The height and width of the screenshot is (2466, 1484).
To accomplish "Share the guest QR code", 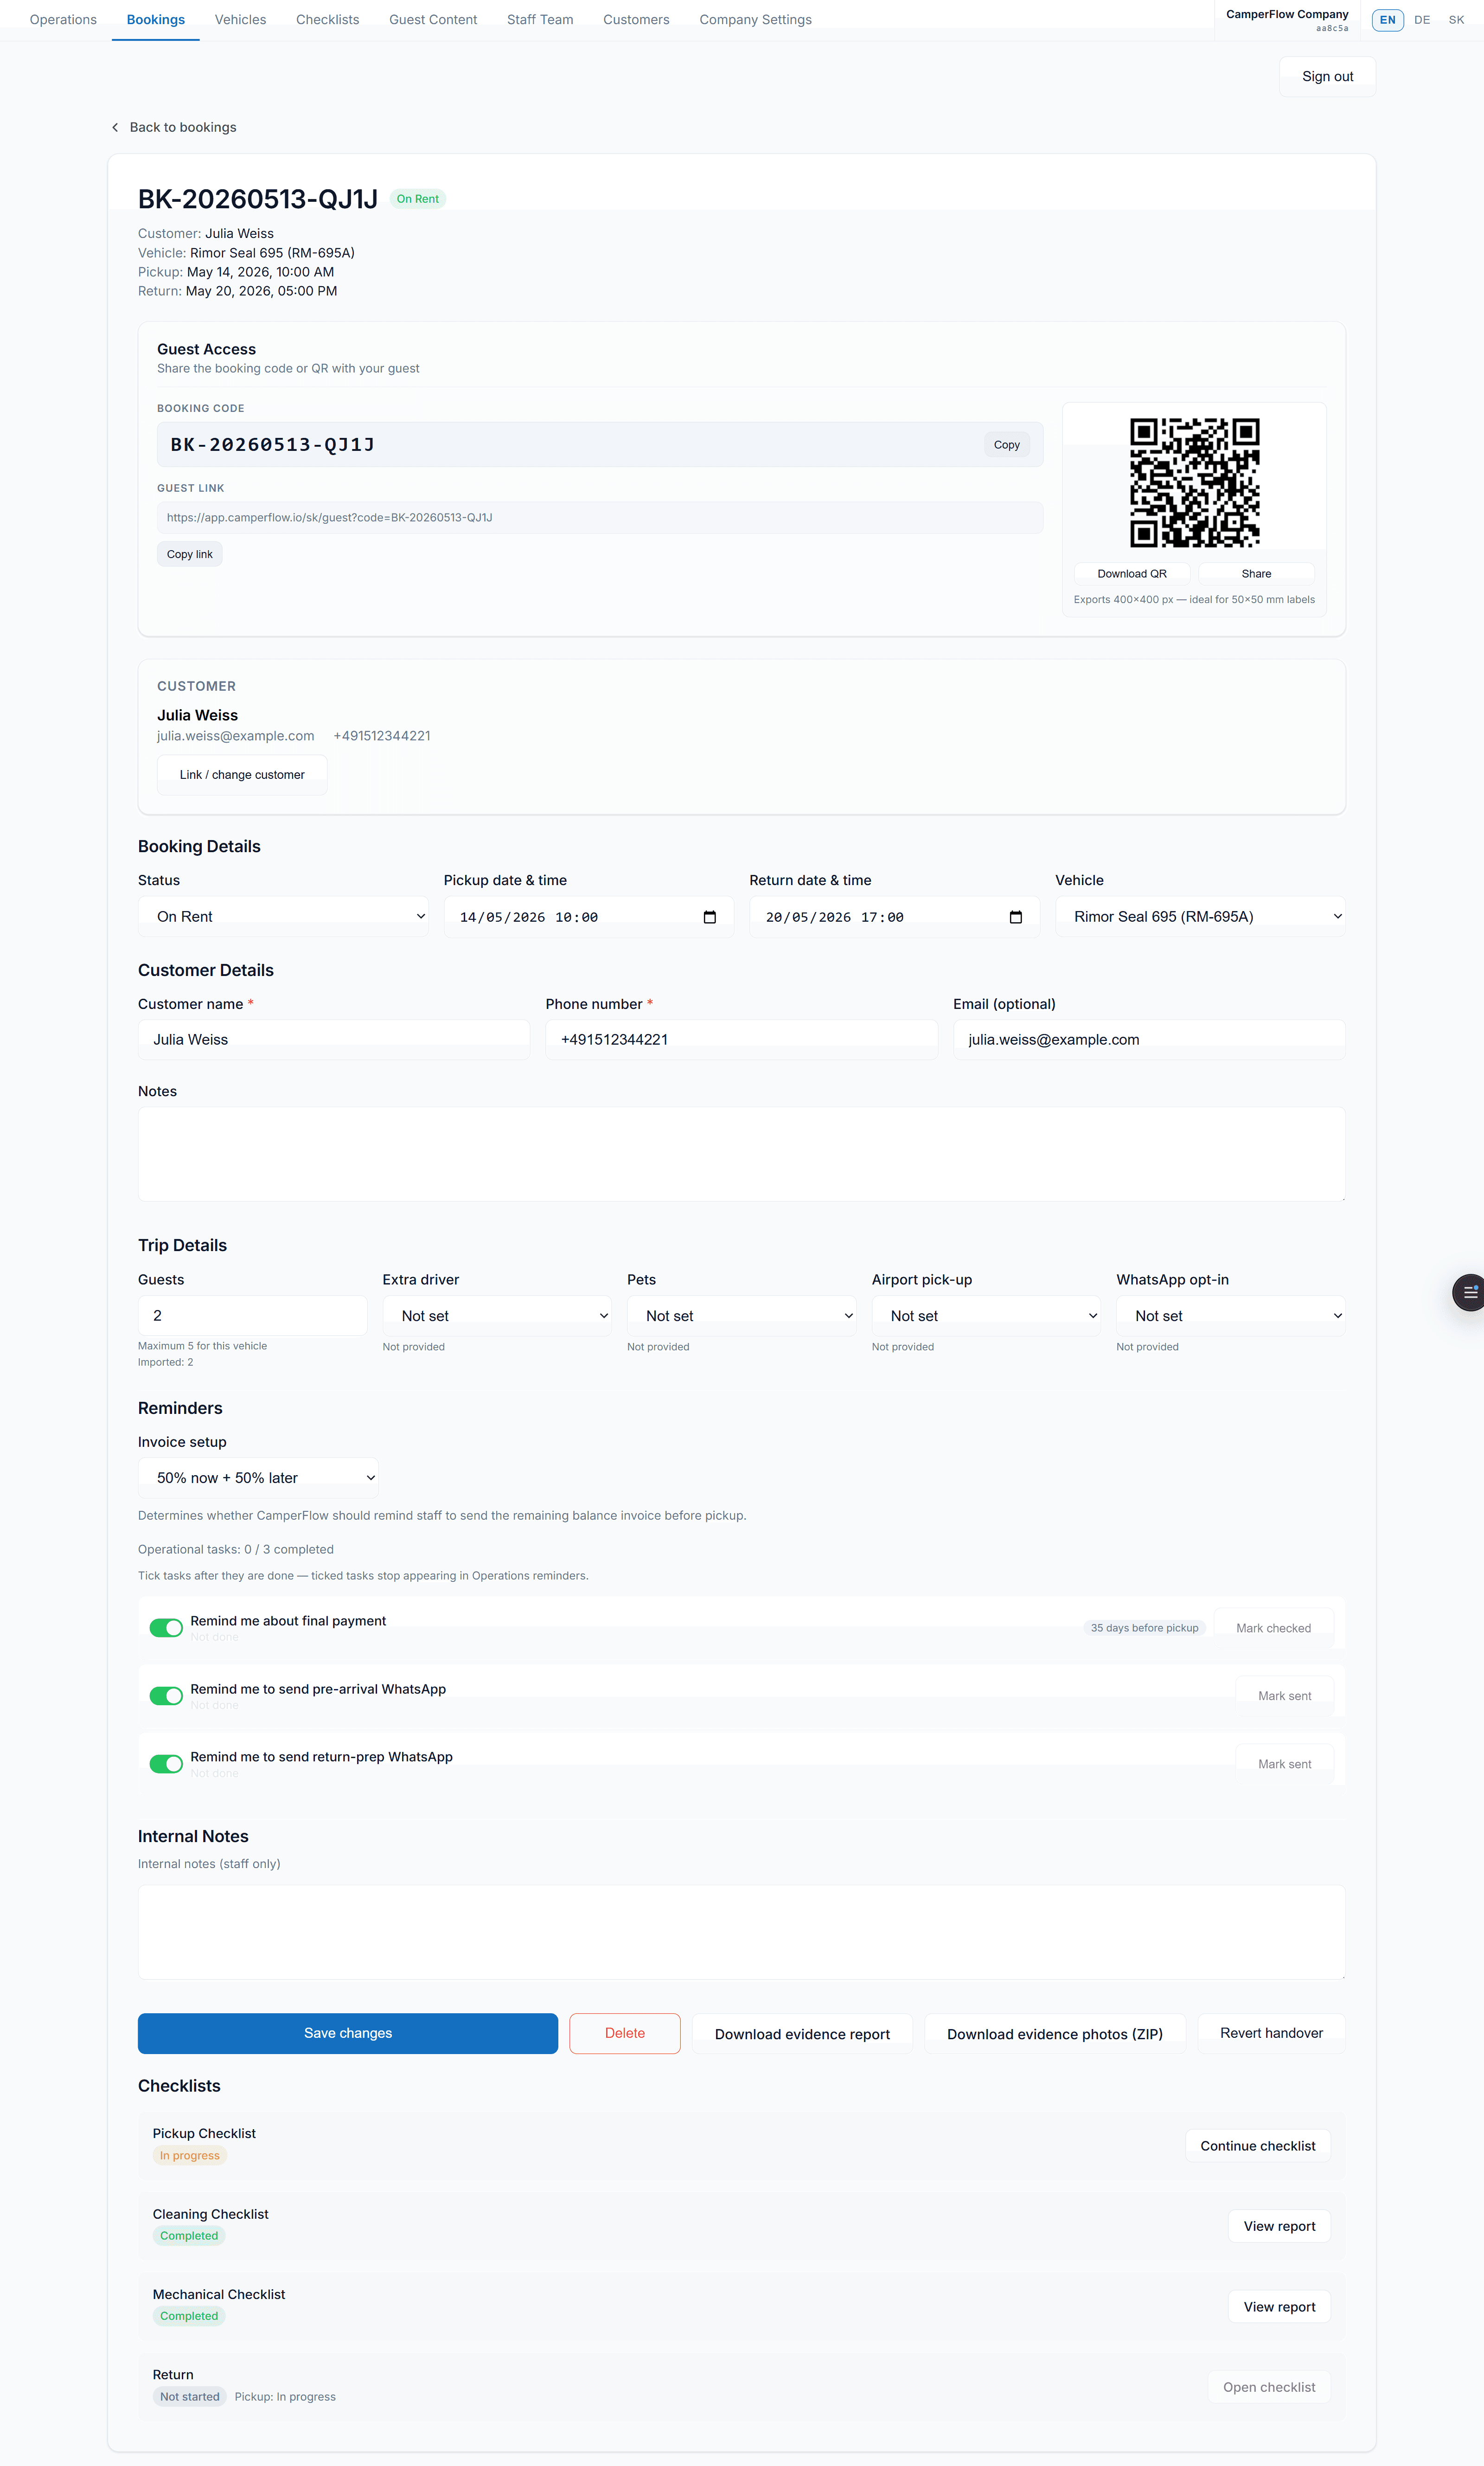I will [1256, 574].
